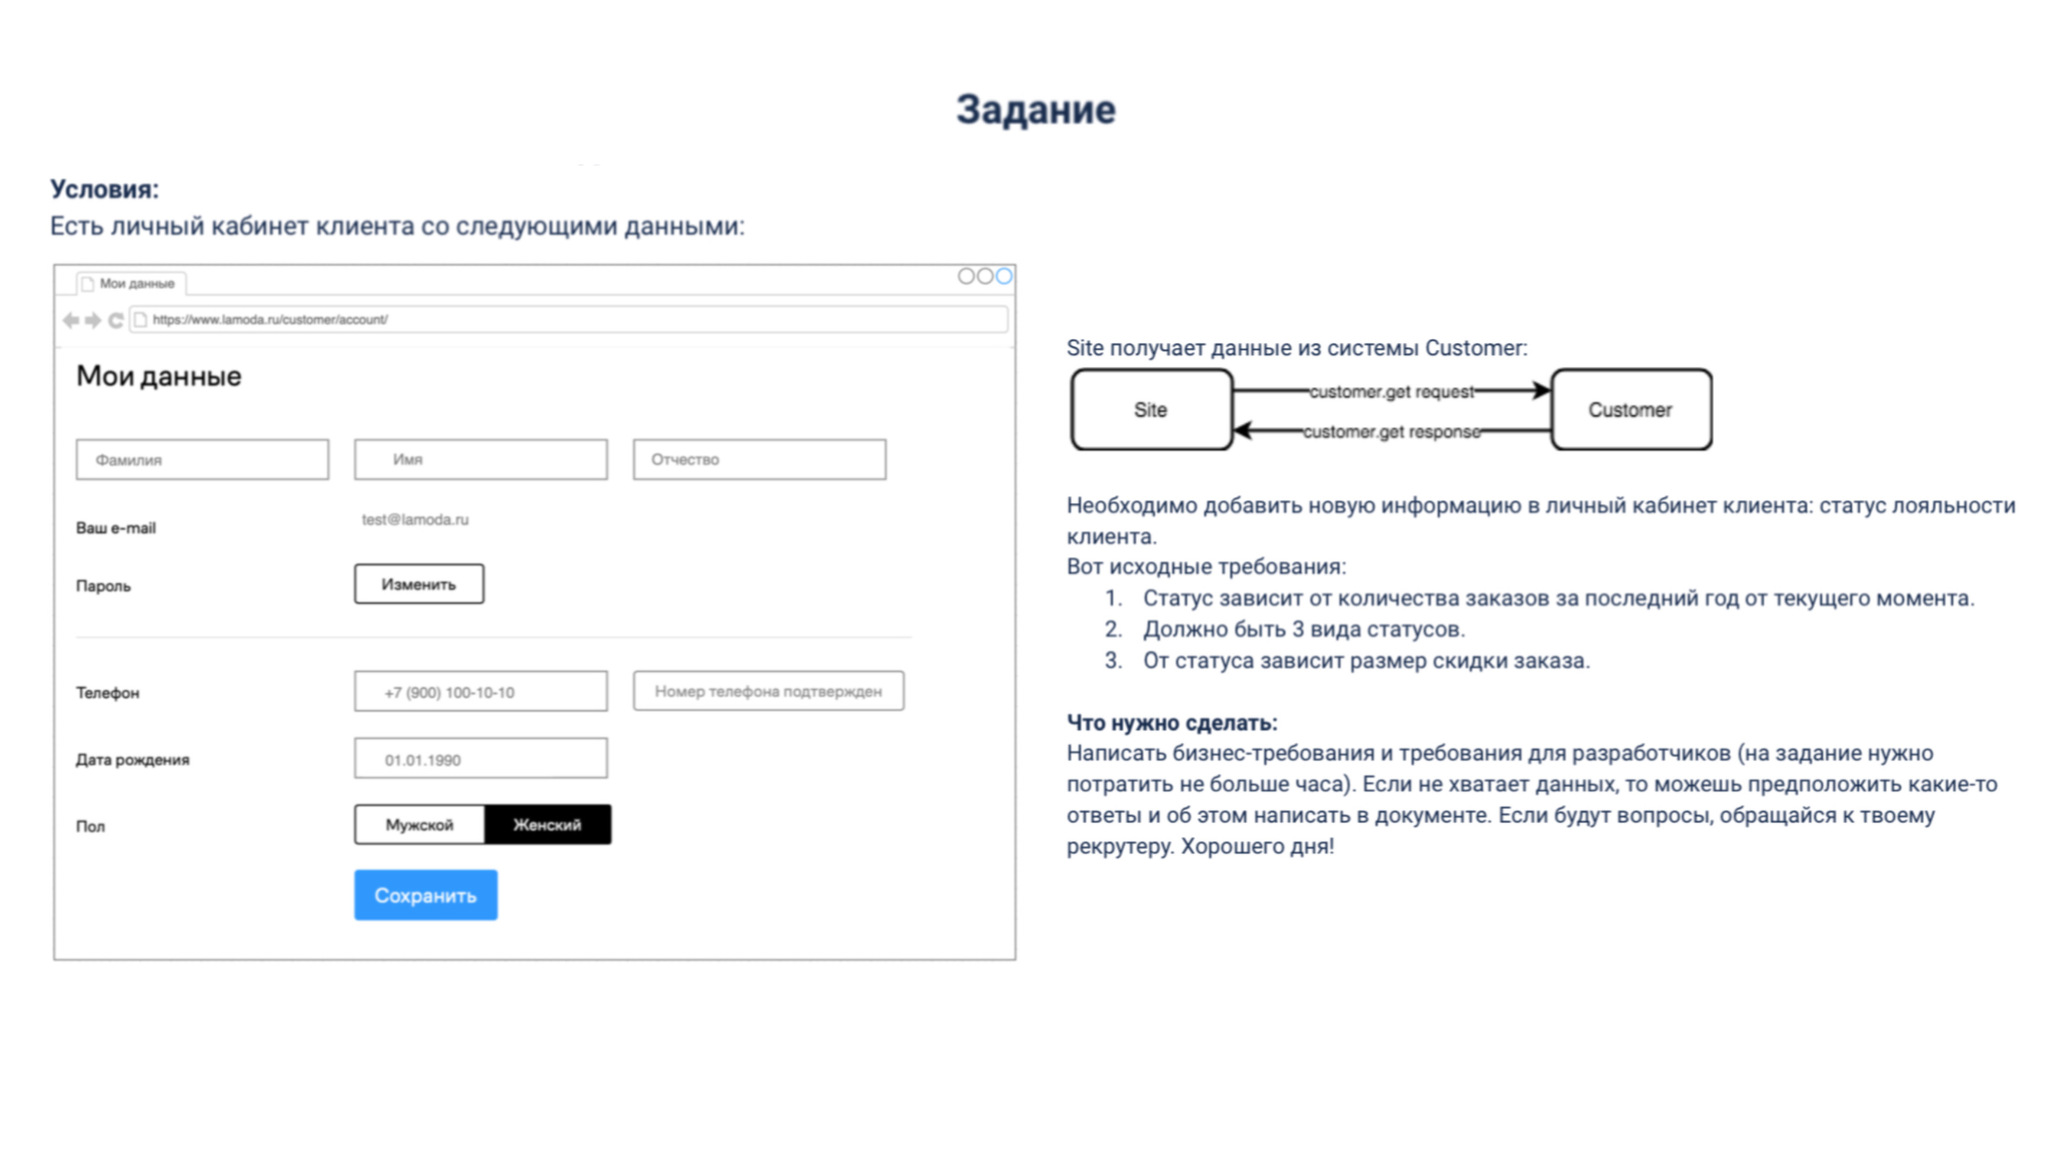The image size is (2048, 1151).
Task: Click the Изменить password button
Action: click(x=418, y=584)
